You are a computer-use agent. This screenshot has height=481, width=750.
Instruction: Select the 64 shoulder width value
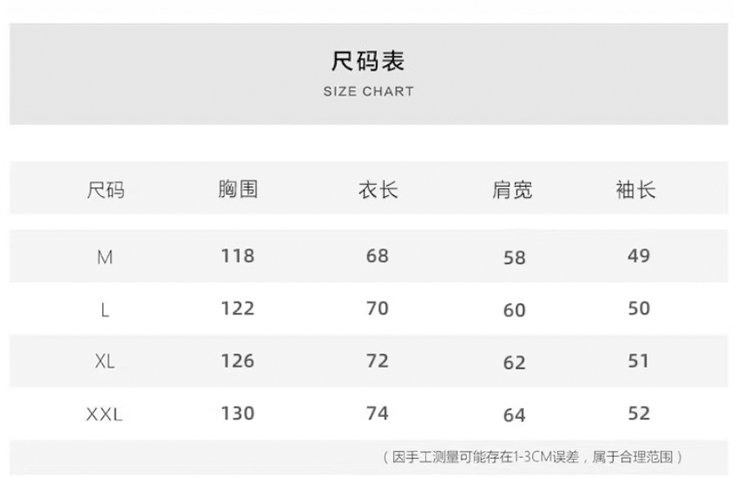pyautogui.click(x=514, y=414)
